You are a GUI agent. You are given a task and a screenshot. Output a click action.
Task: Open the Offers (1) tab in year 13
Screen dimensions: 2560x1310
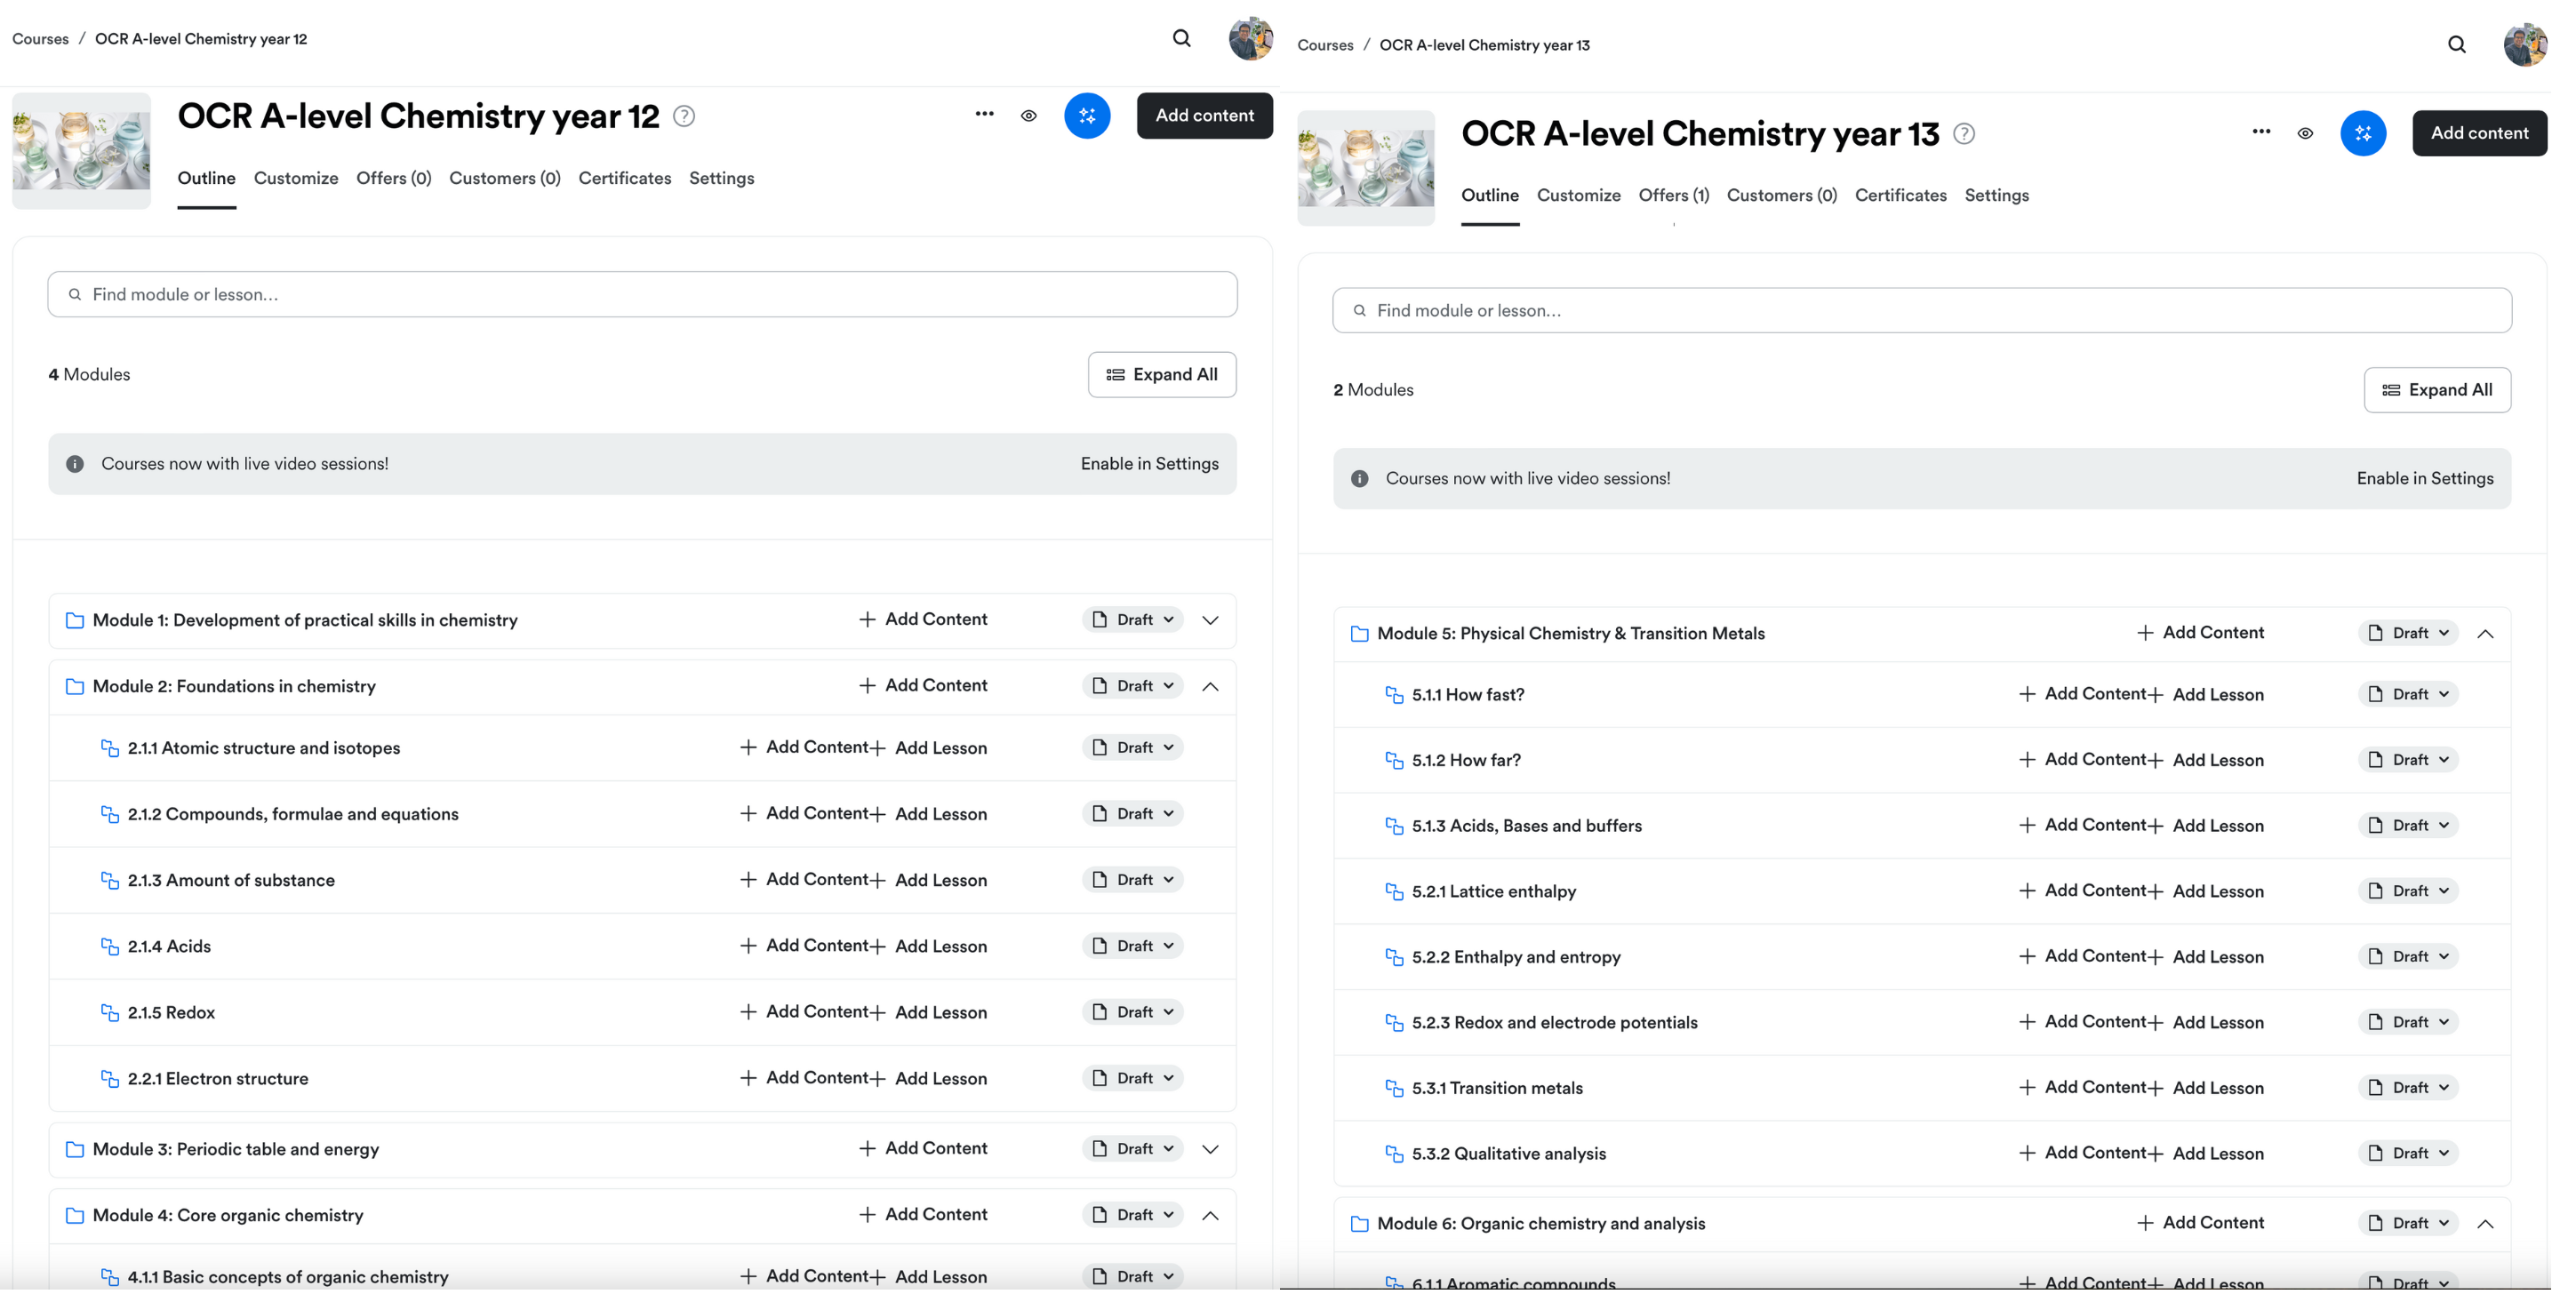tap(1673, 195)
